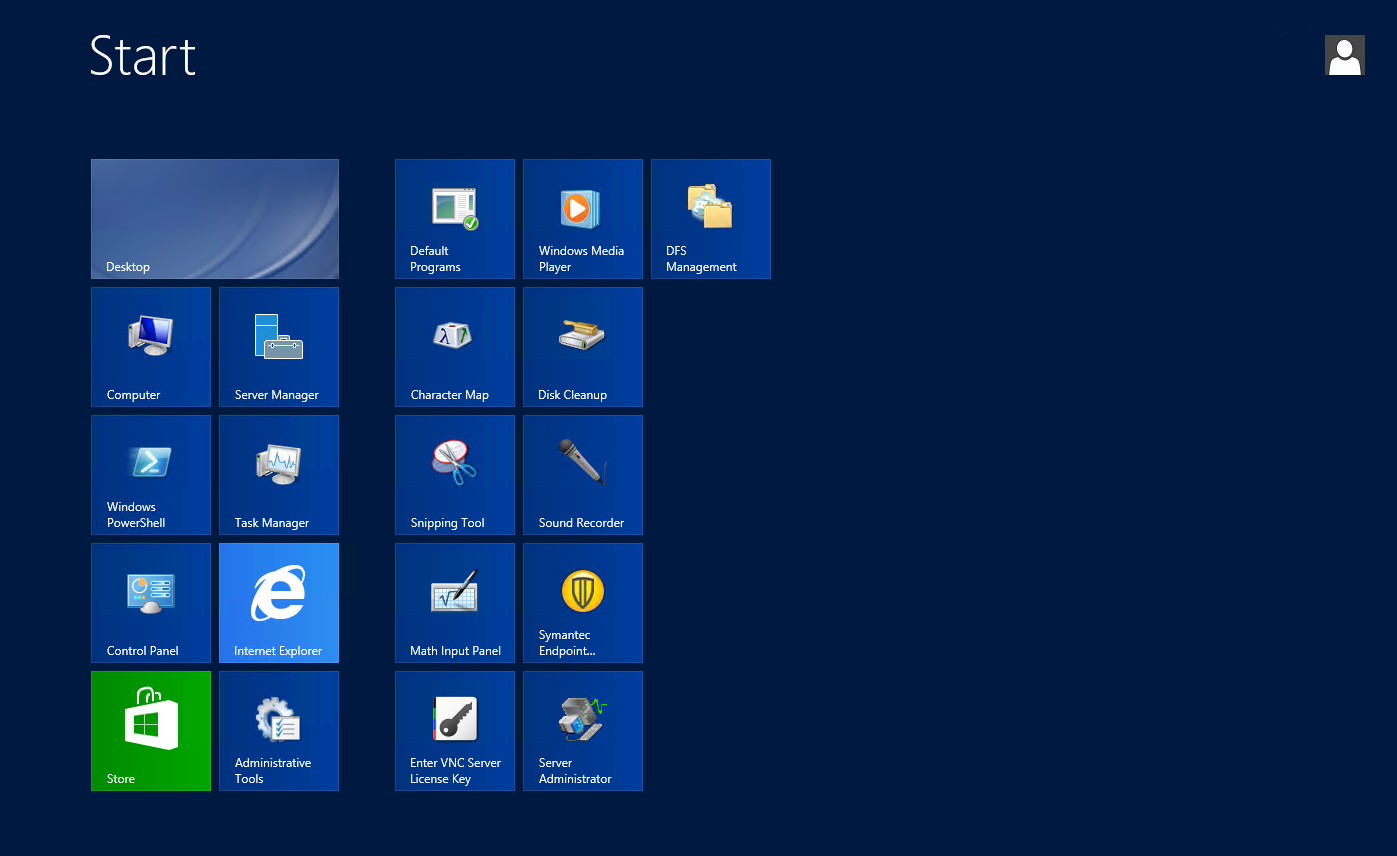1397x856 pixels.
Task: Launch Windows Media Player
Action: (583, 219)
